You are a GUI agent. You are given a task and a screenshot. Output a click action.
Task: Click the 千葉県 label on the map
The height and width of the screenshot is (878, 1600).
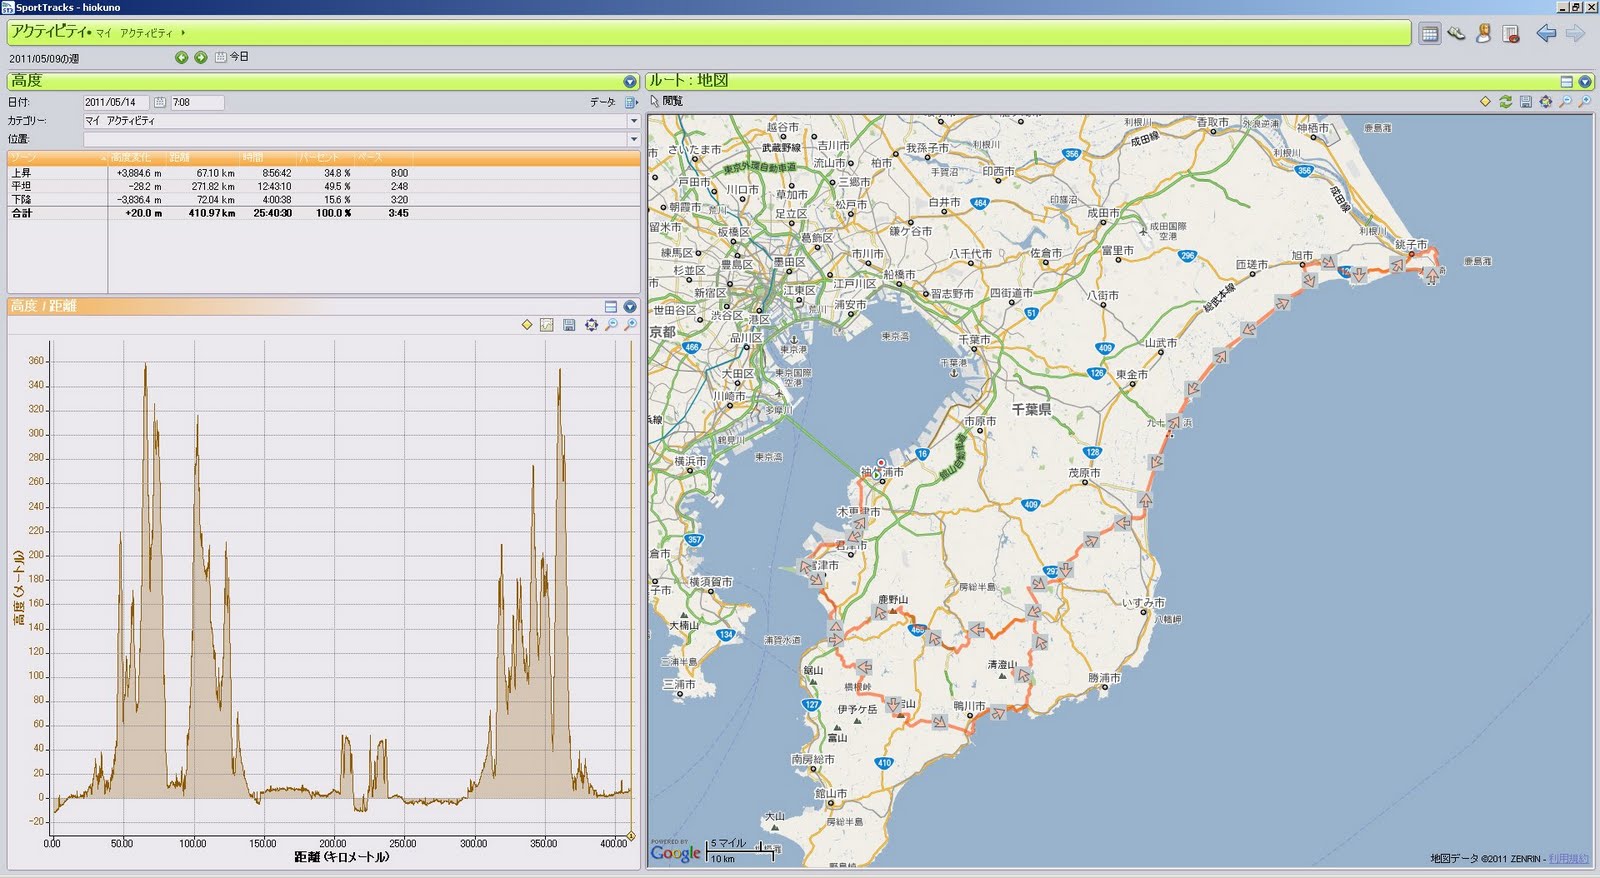tap(1031, 409)
